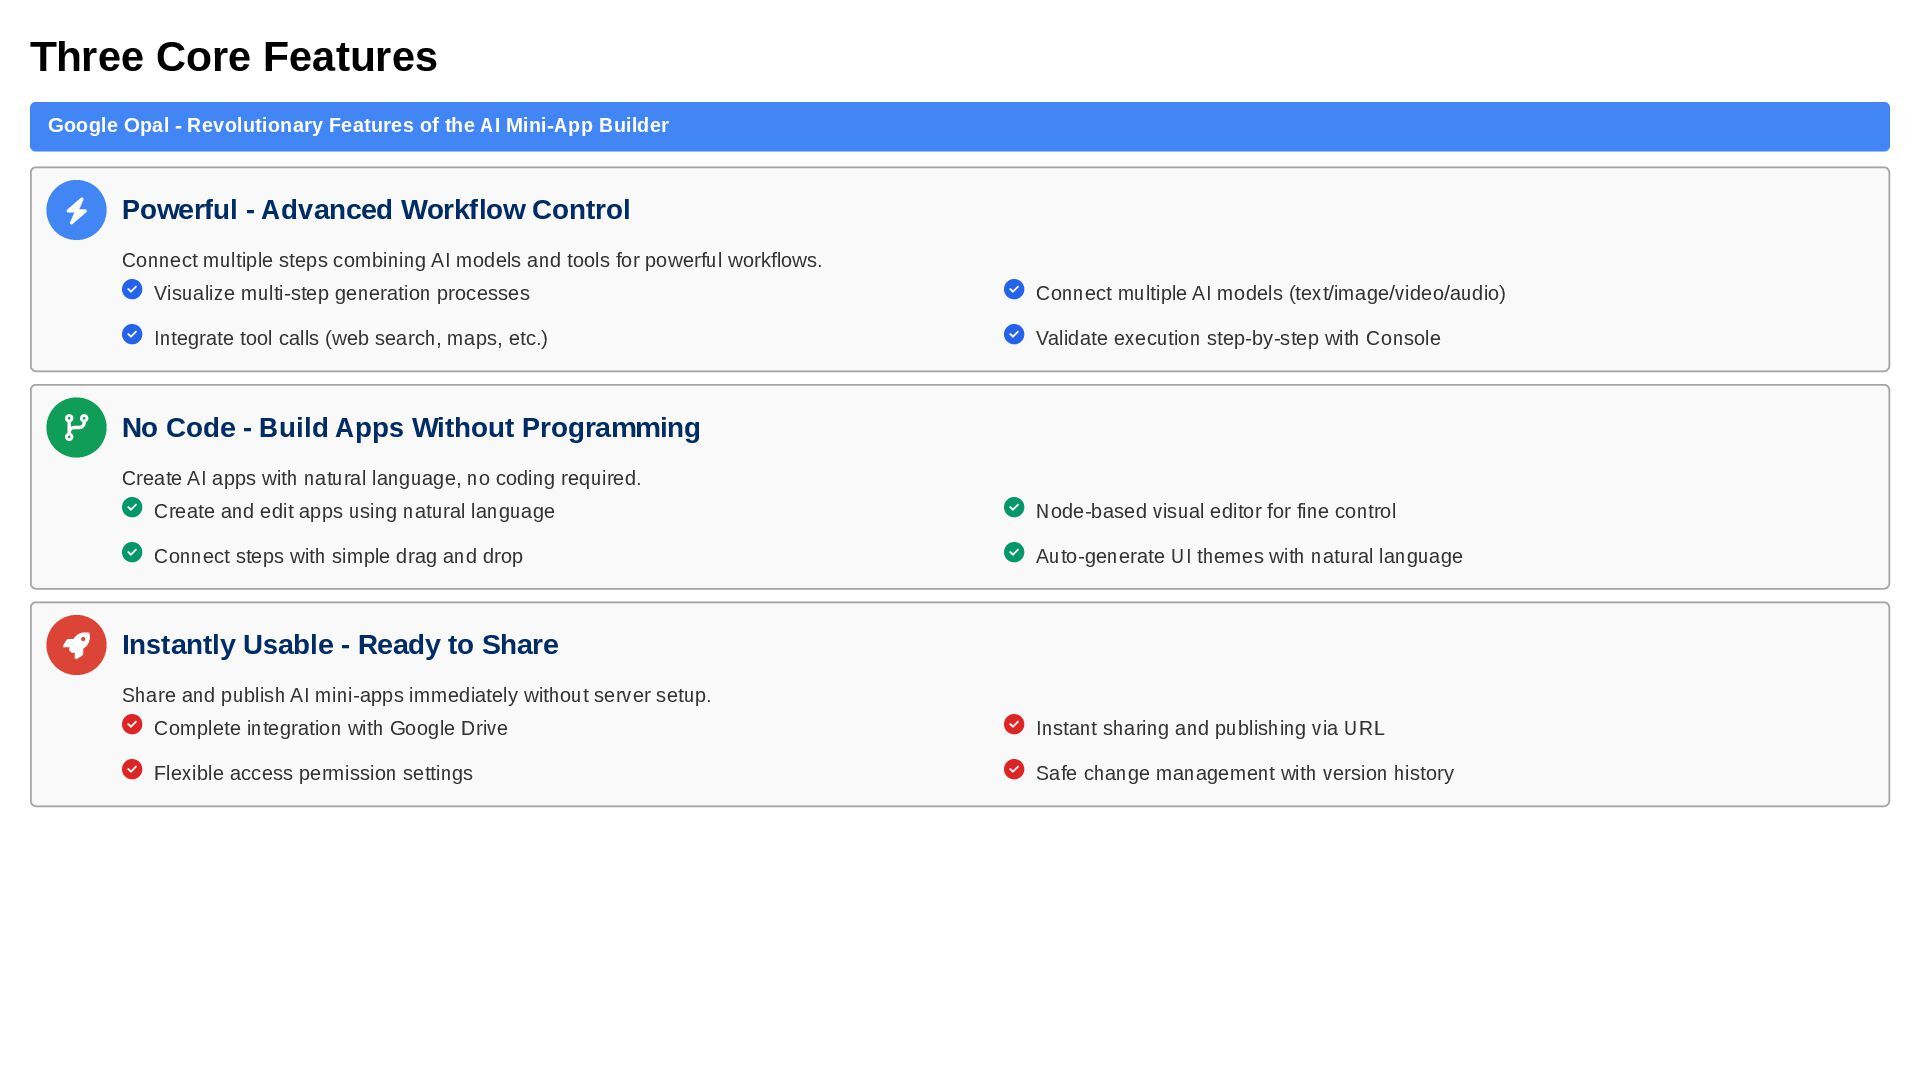Viewport: 1920px width, 1080px height.
Task: Click checkmark next to Flexible access permission settings
Action: [132, 770]
